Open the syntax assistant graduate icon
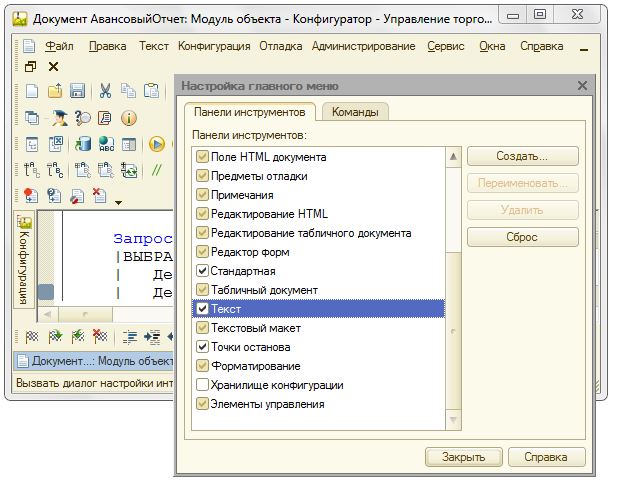This screenshot has width=623, height=495. [60, 118]
